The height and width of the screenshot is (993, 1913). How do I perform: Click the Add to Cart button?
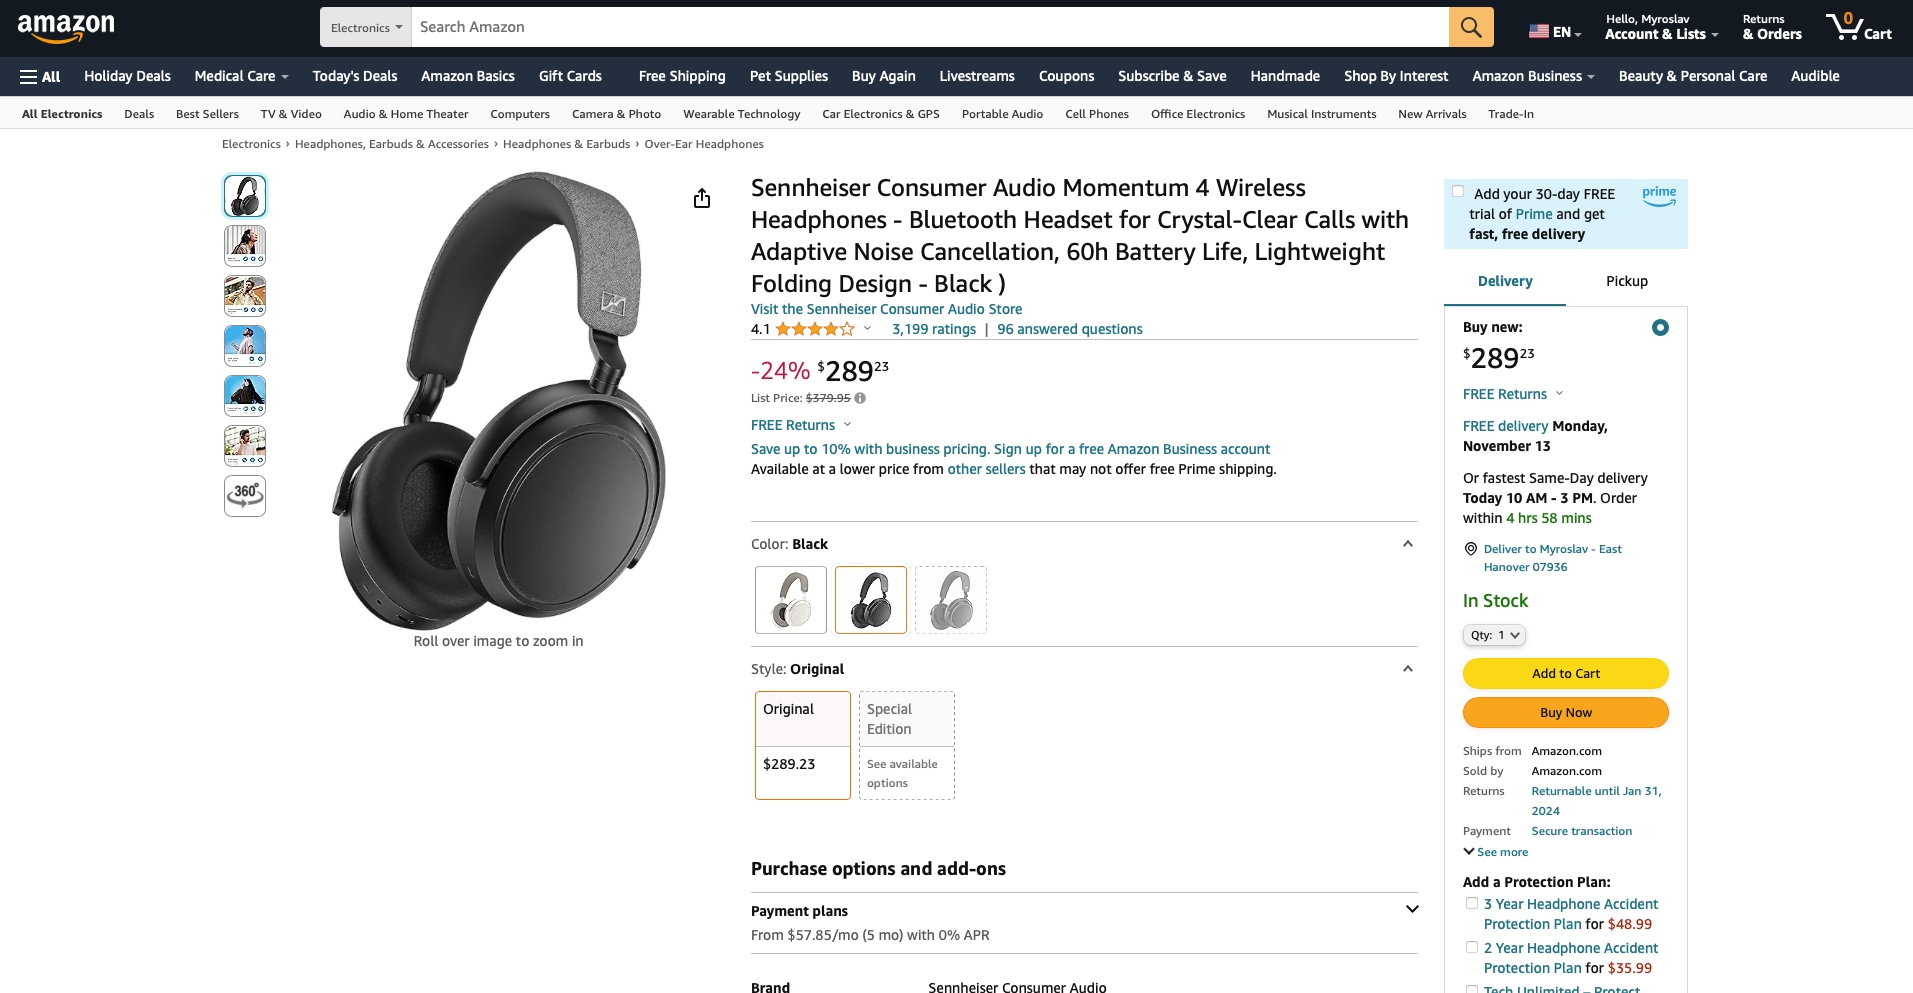point(1566,674)
